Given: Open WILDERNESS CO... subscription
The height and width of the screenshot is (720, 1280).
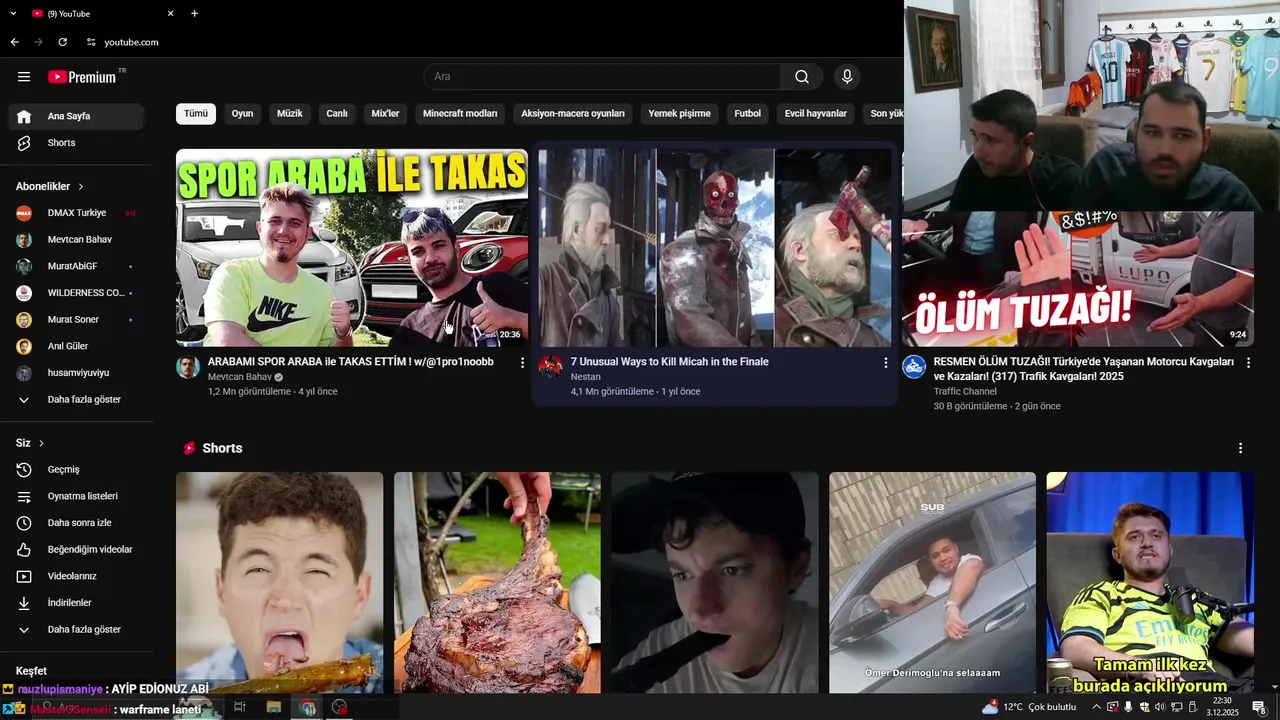Looking at the screenshot, I should [76, 293].
